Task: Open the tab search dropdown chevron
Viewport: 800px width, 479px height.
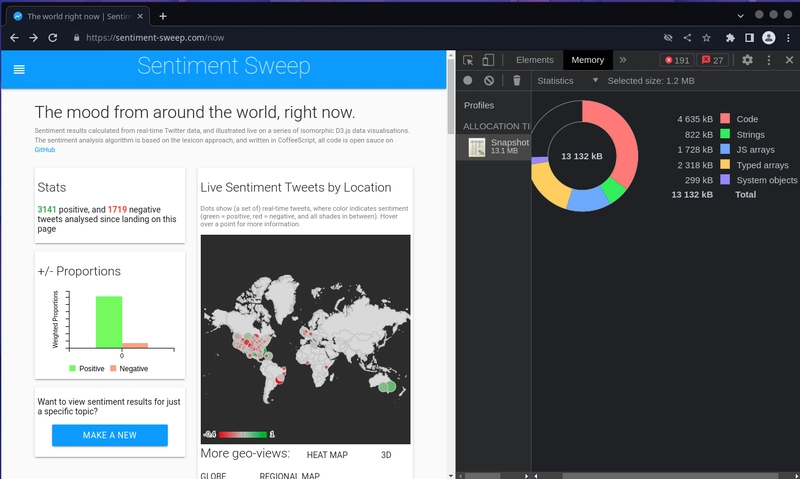Action: click(x=740, y=16)
